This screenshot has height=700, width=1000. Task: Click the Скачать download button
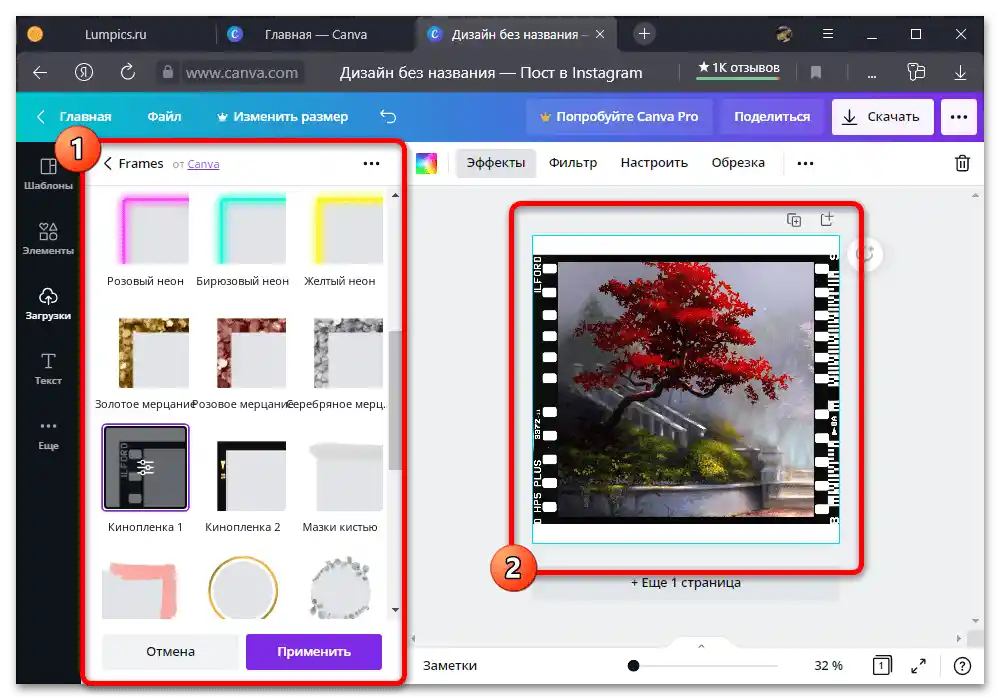click(882, 117)
